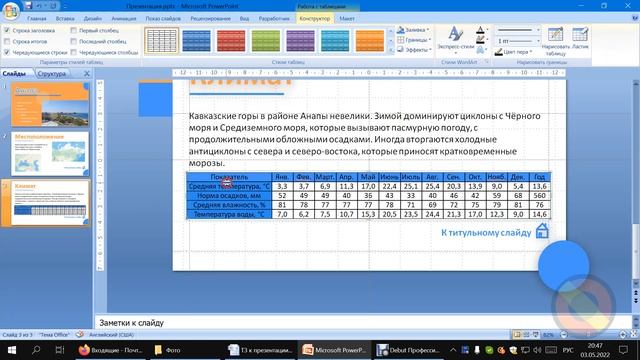Fit the slide to the window
This screenshot has width=640, height=360.
(x=634, y=335)
